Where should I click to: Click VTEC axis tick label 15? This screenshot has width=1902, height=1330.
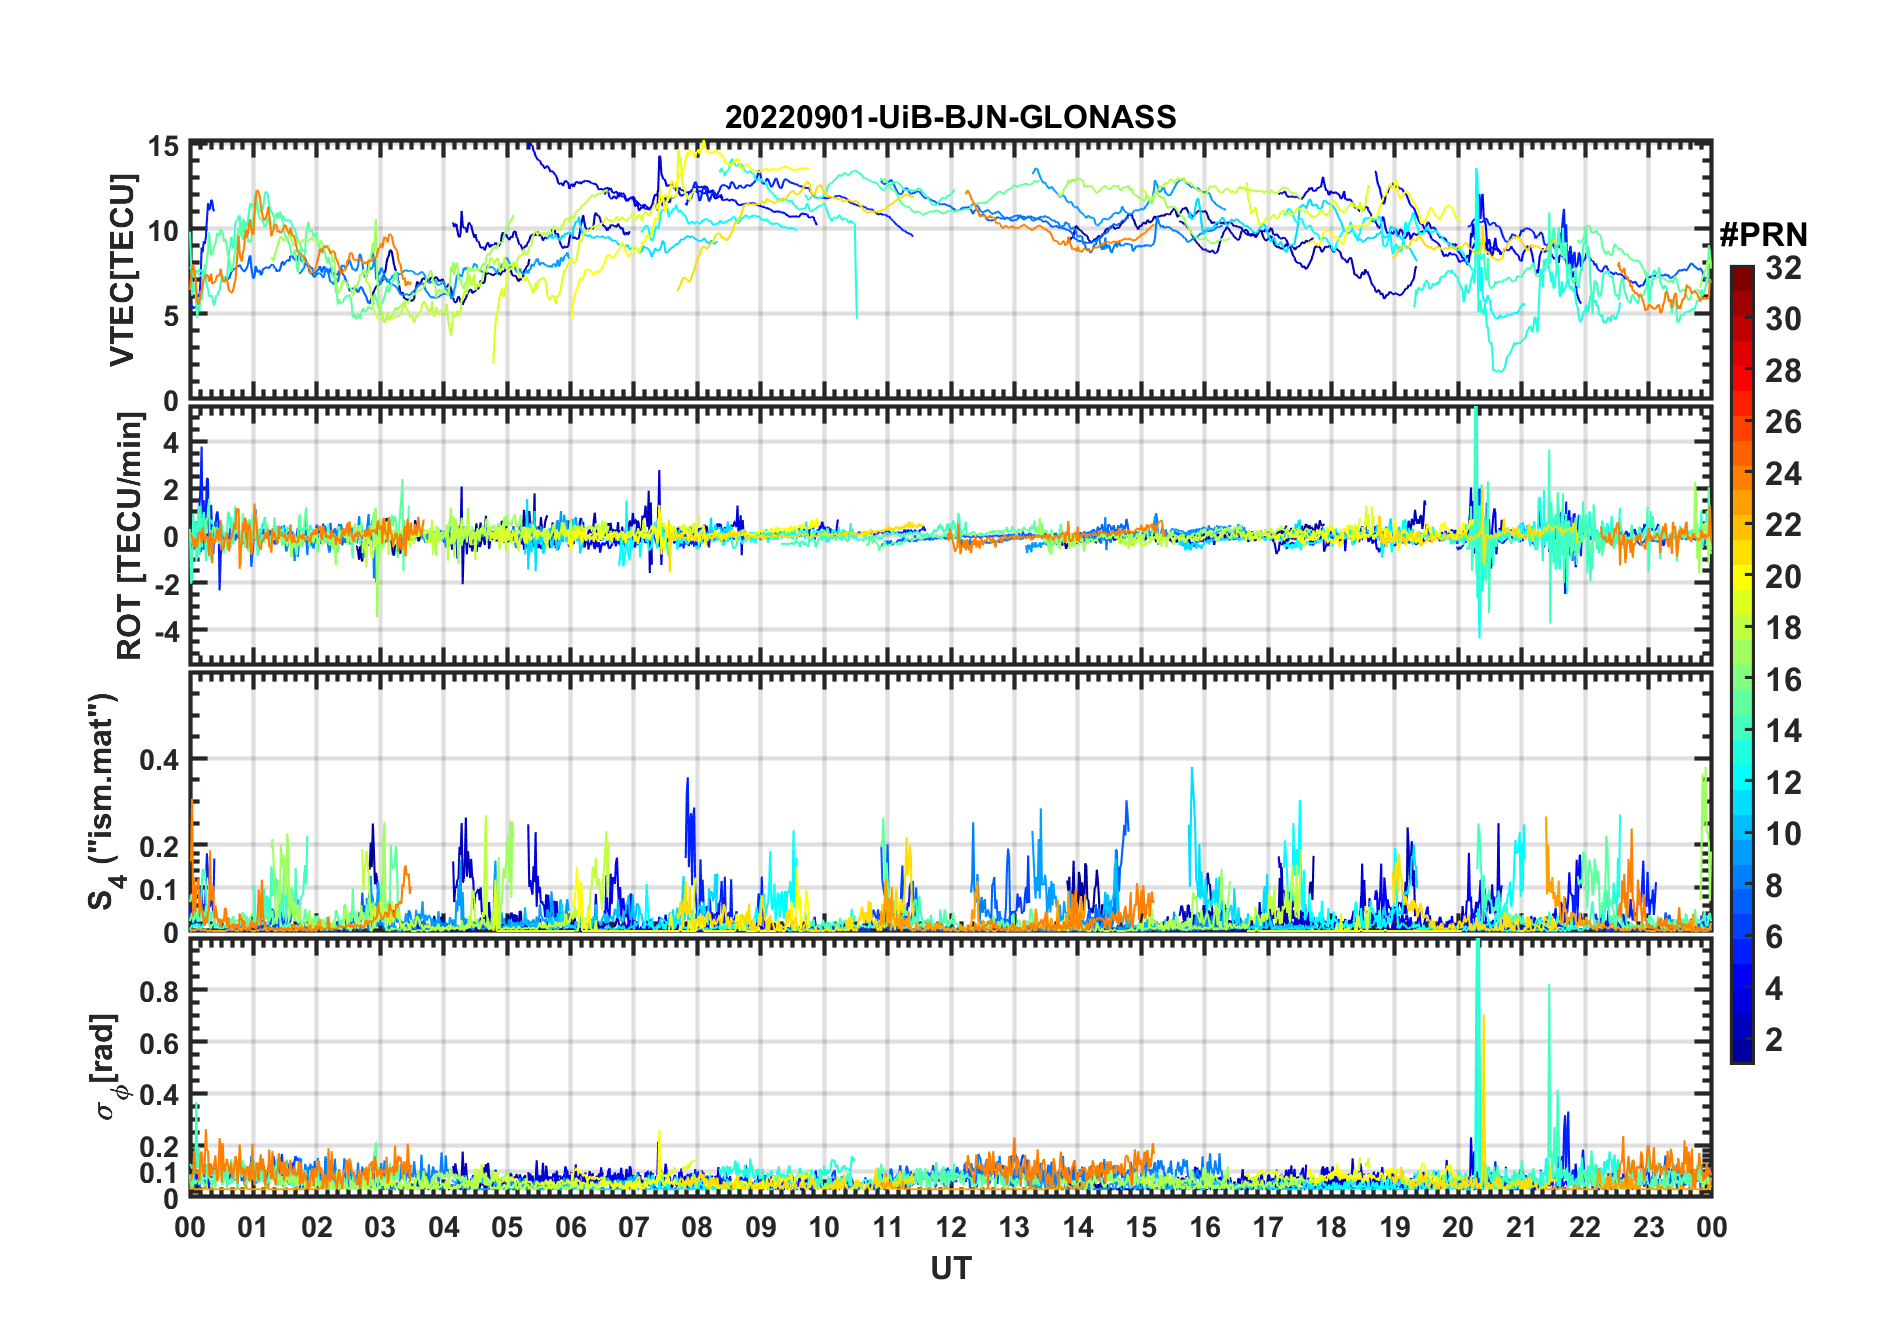click(x=163, y=147)
